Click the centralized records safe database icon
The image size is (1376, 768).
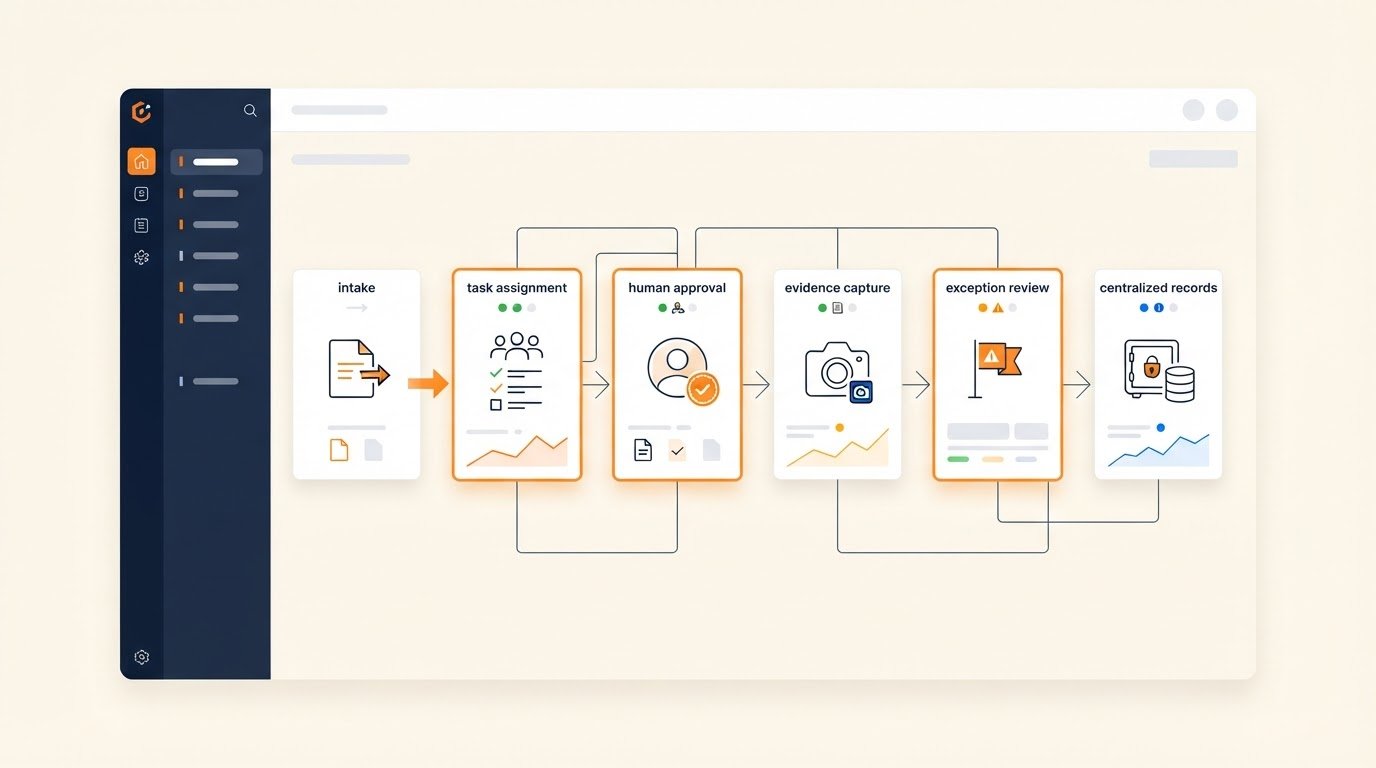click(1159, 370)
